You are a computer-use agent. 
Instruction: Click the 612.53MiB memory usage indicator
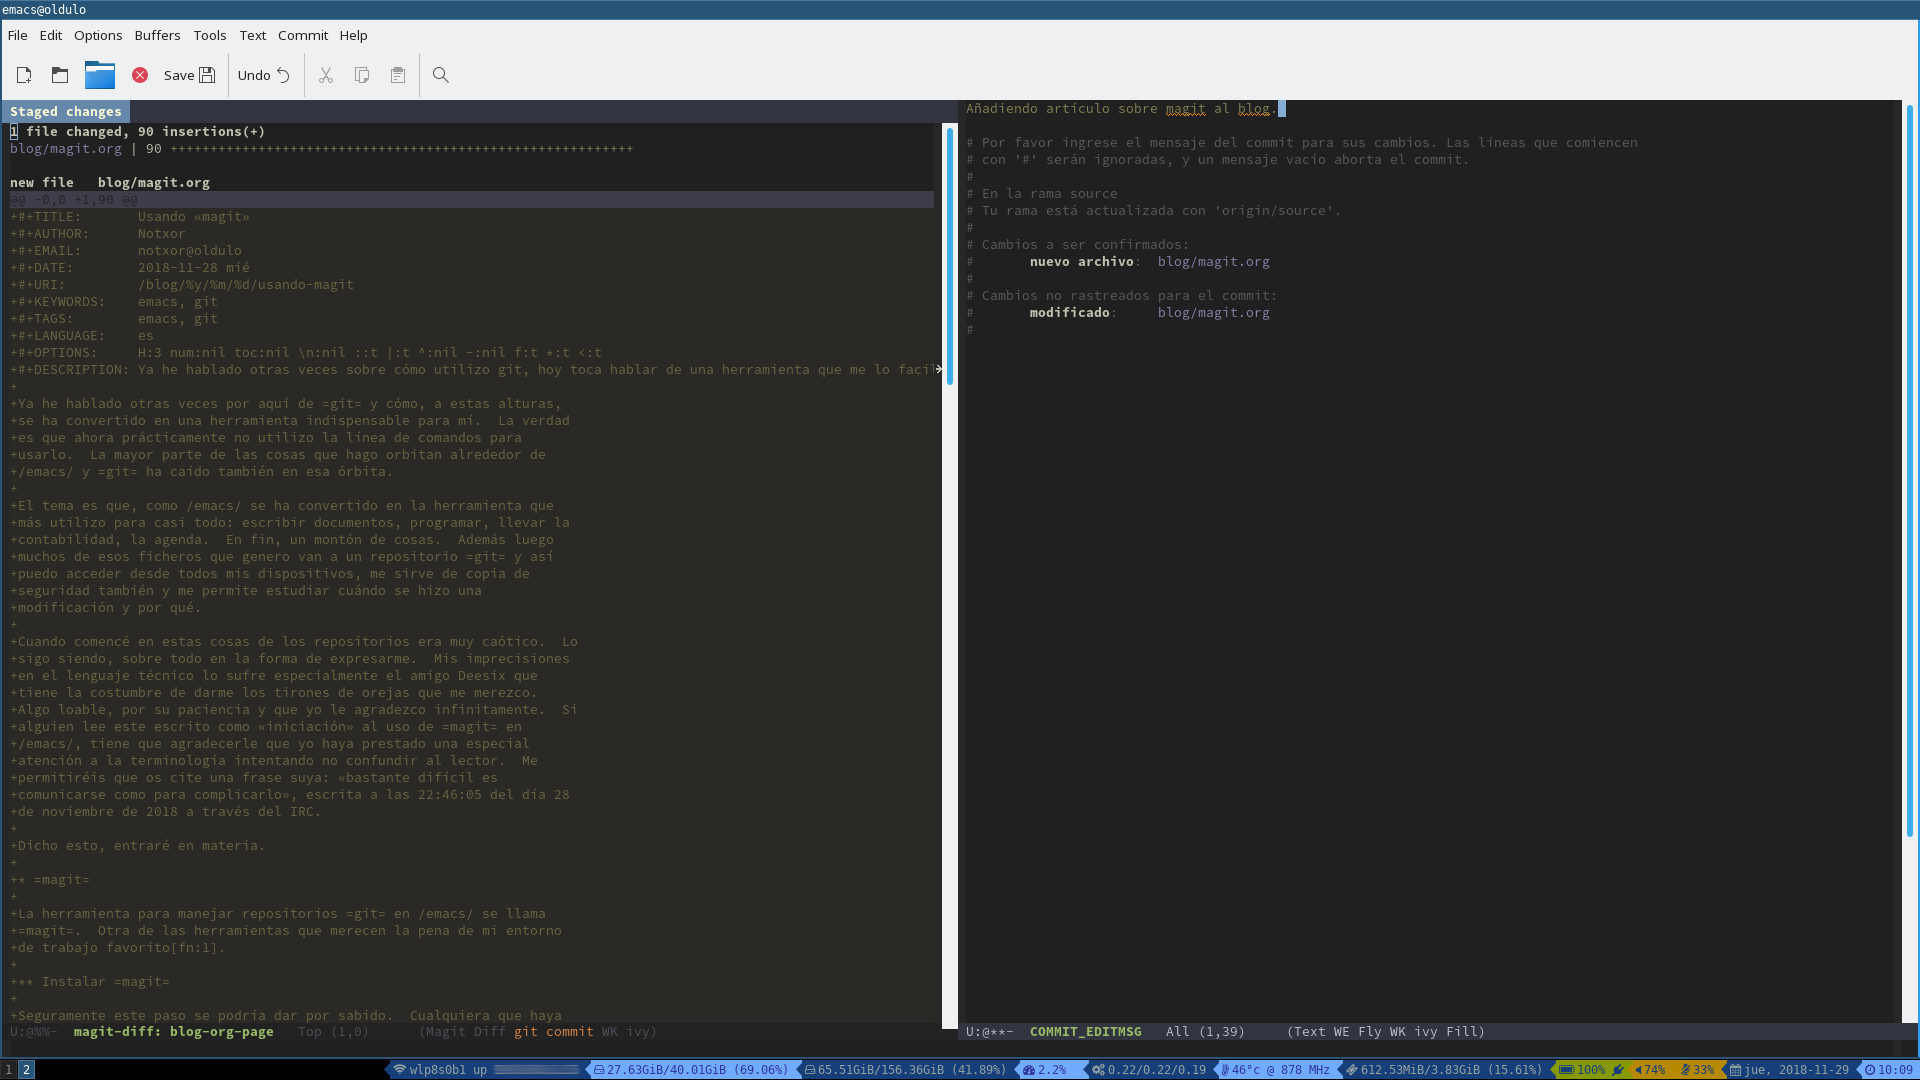1445,1070
